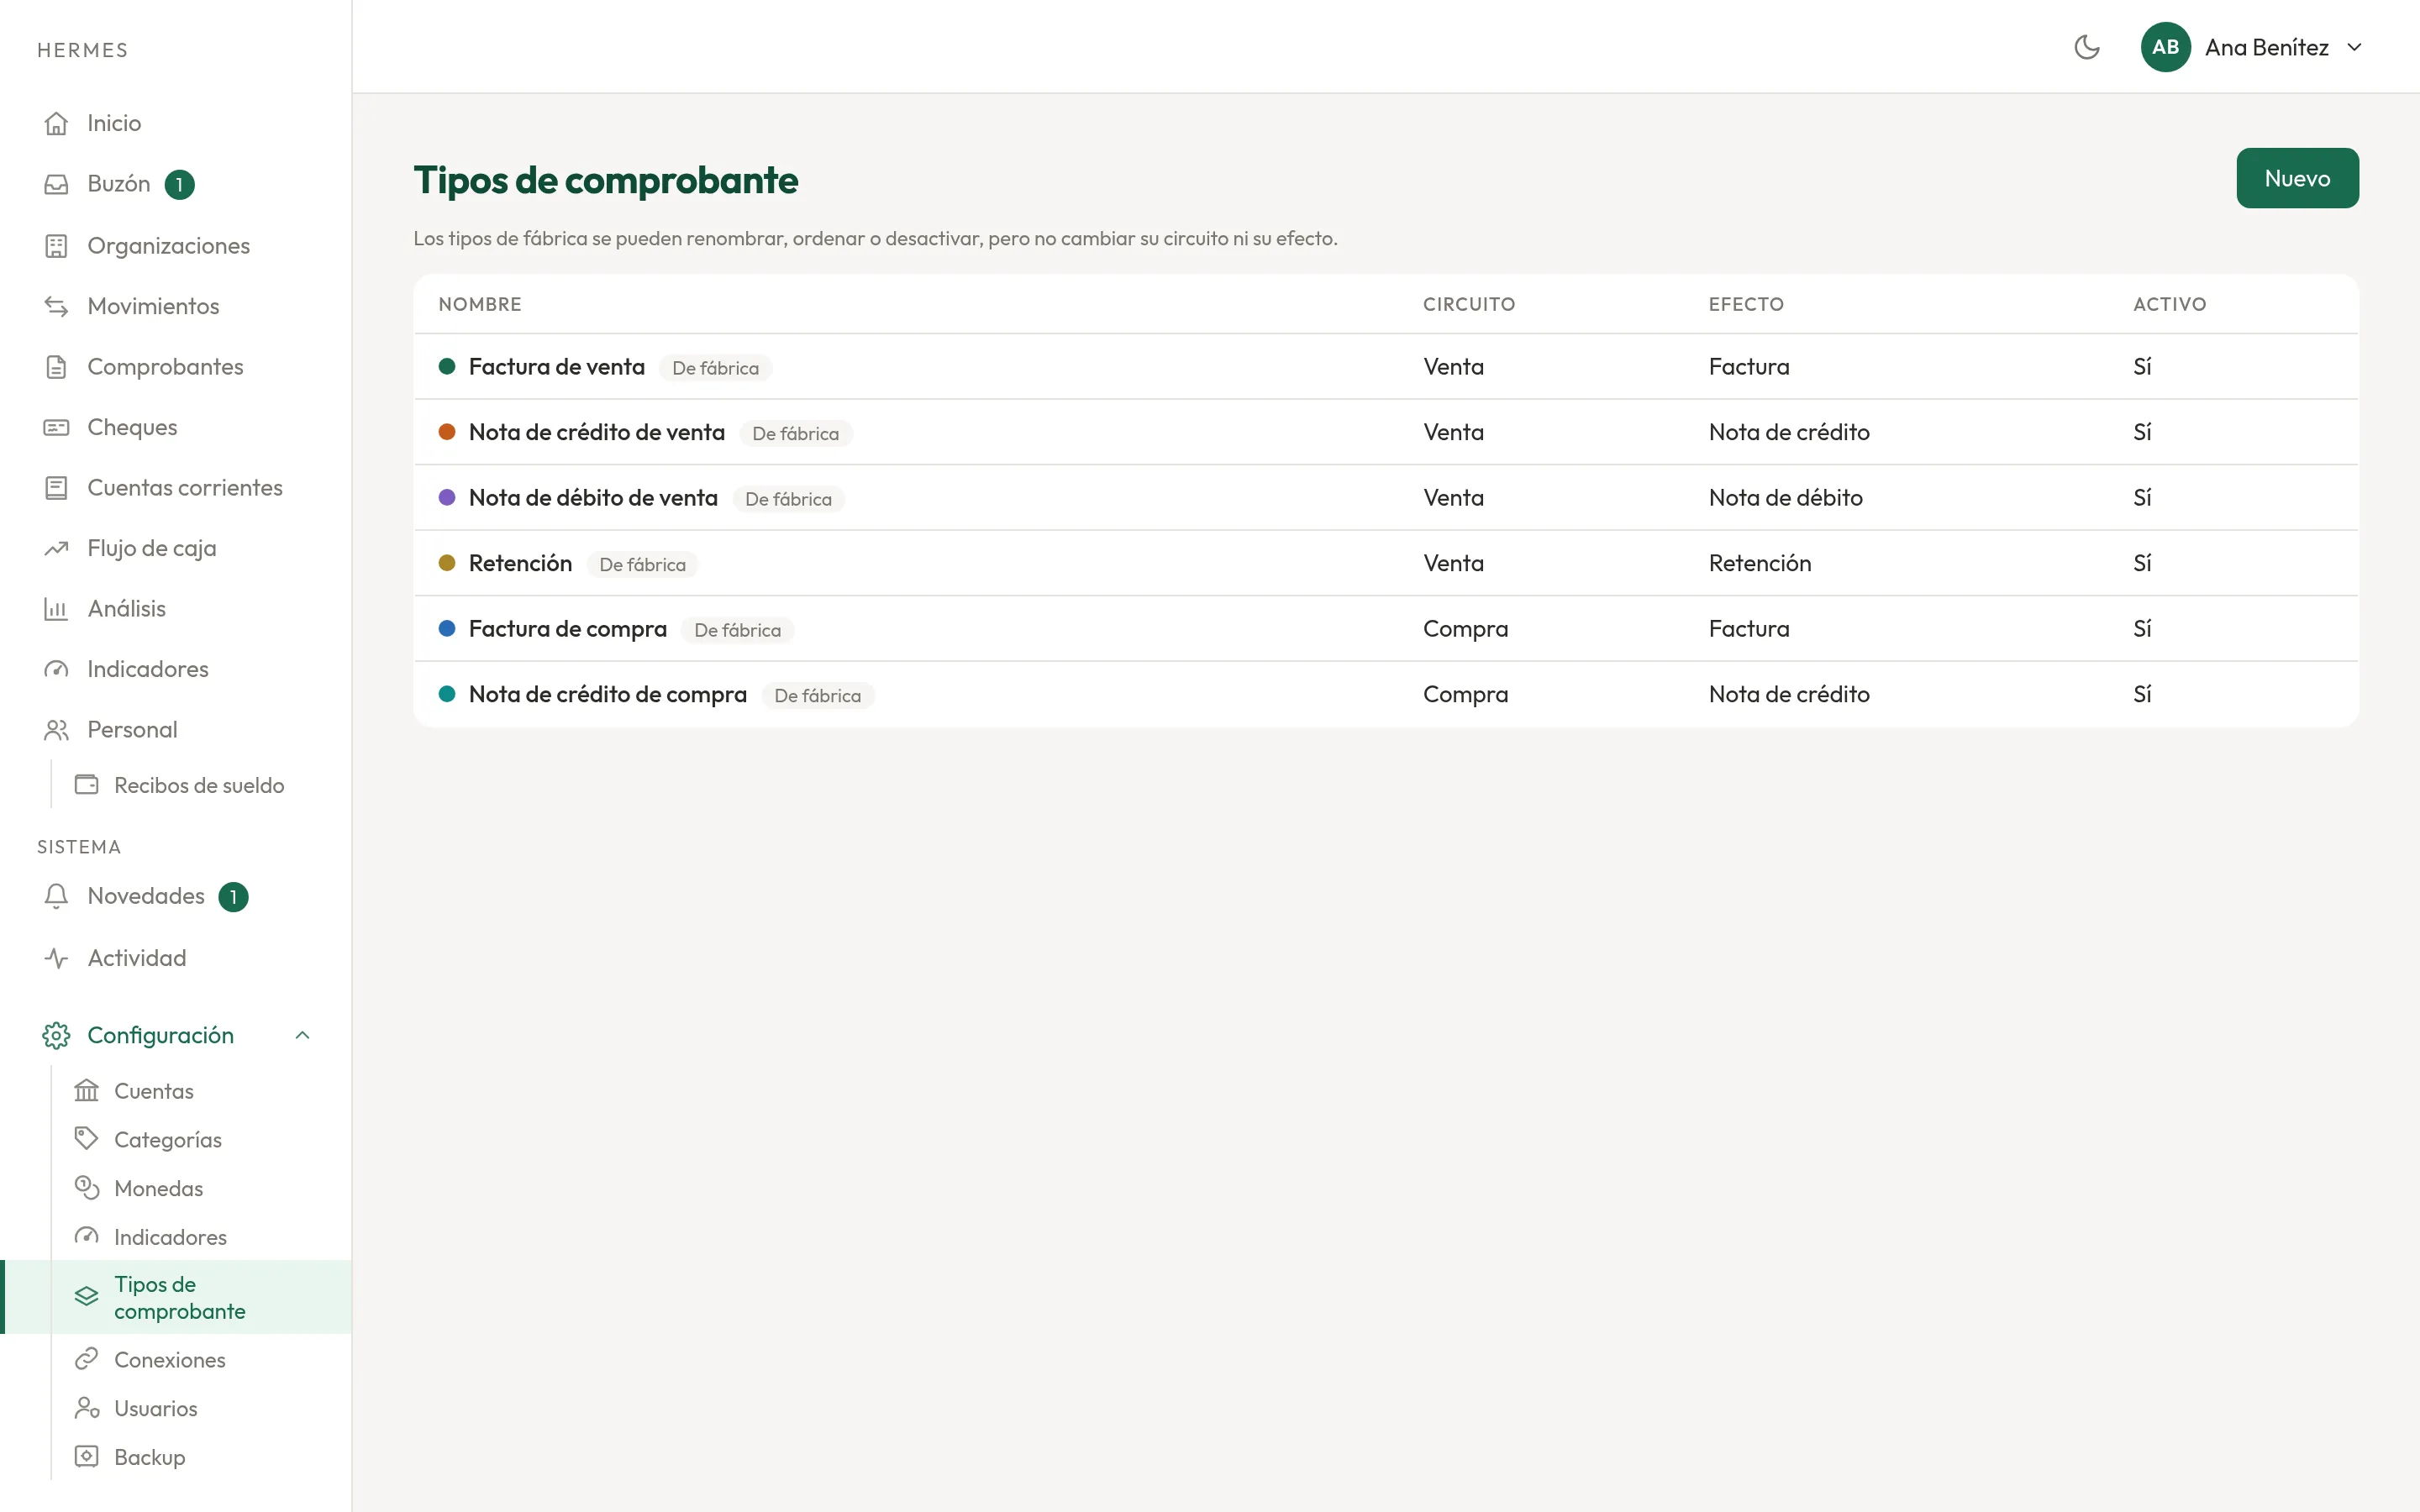The image size is (2420, 1512).
Task: Click the Organizaciones building icon
Action: coord(56,246)
